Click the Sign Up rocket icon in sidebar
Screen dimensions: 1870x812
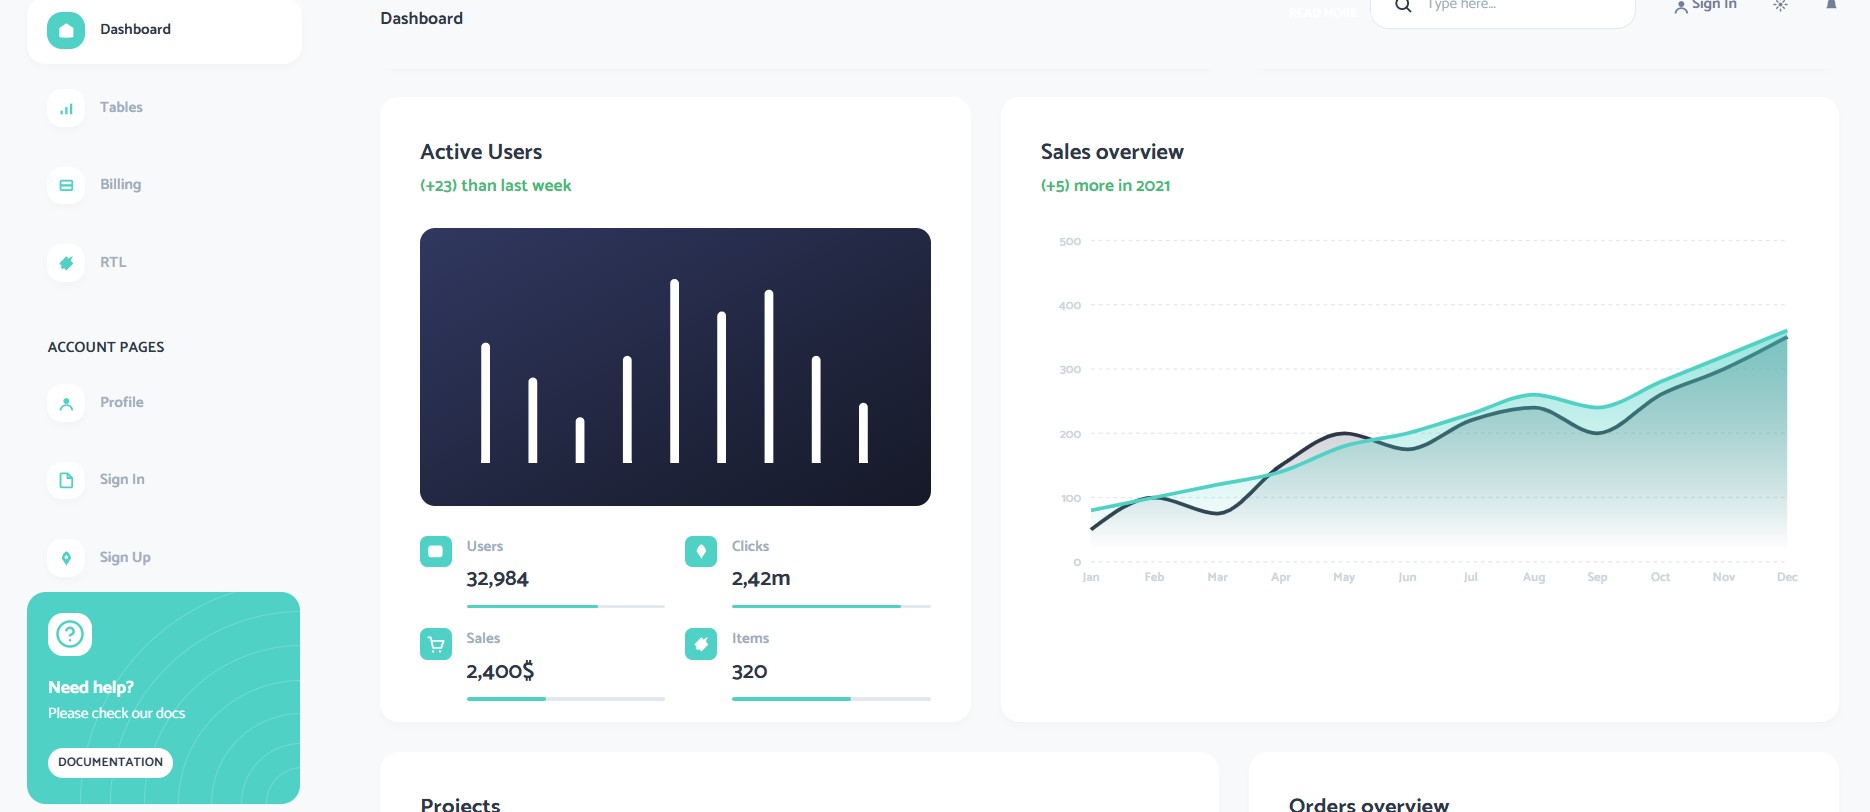[66, 558]
